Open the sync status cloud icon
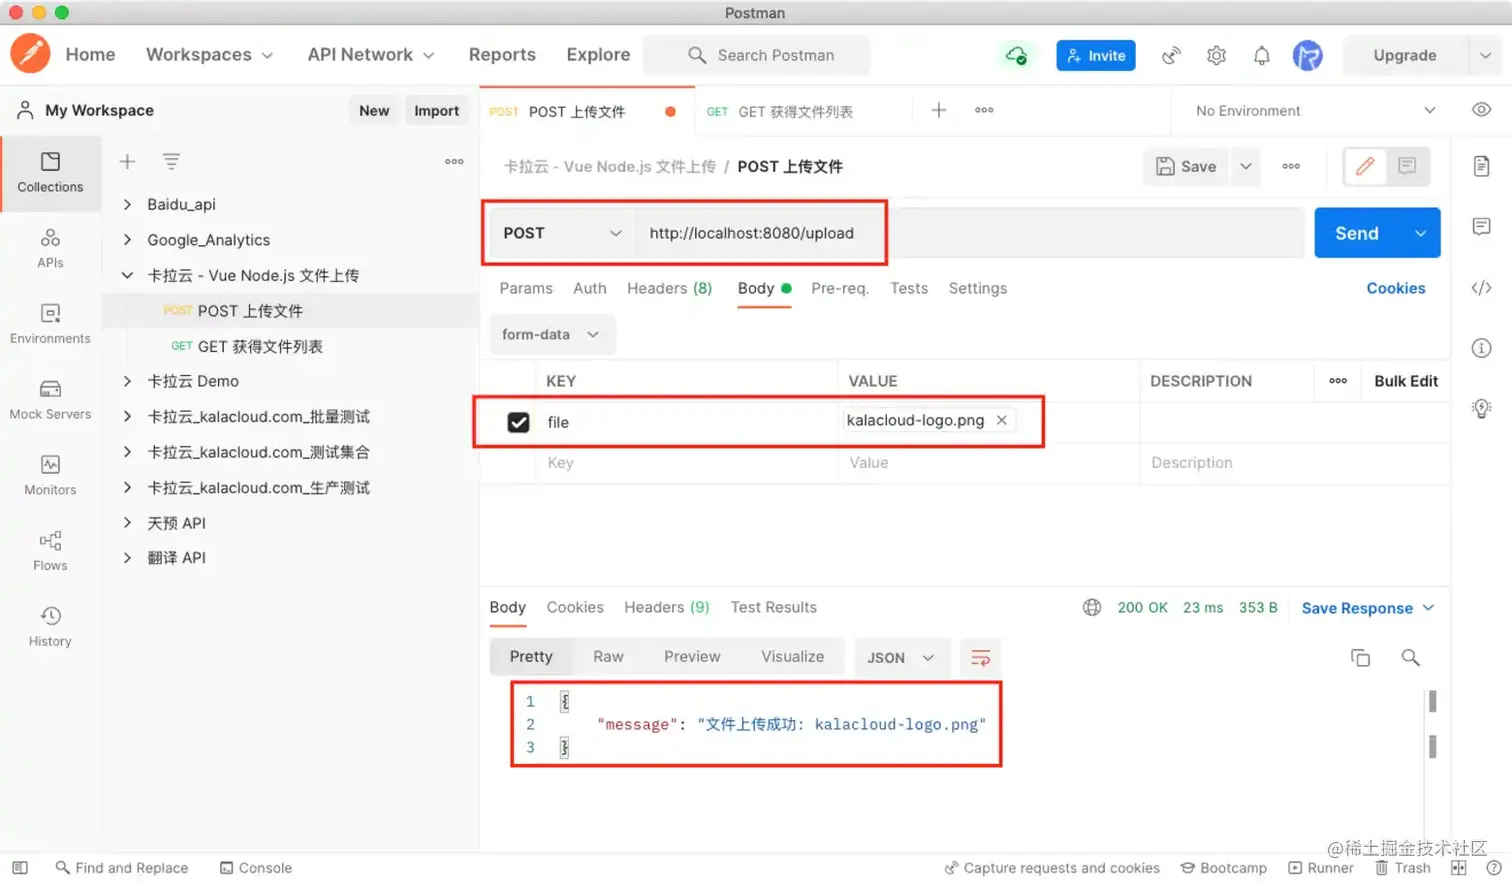Image resolution: width=1512 pixels, height=883 pixels. (x=1016, y=55)
